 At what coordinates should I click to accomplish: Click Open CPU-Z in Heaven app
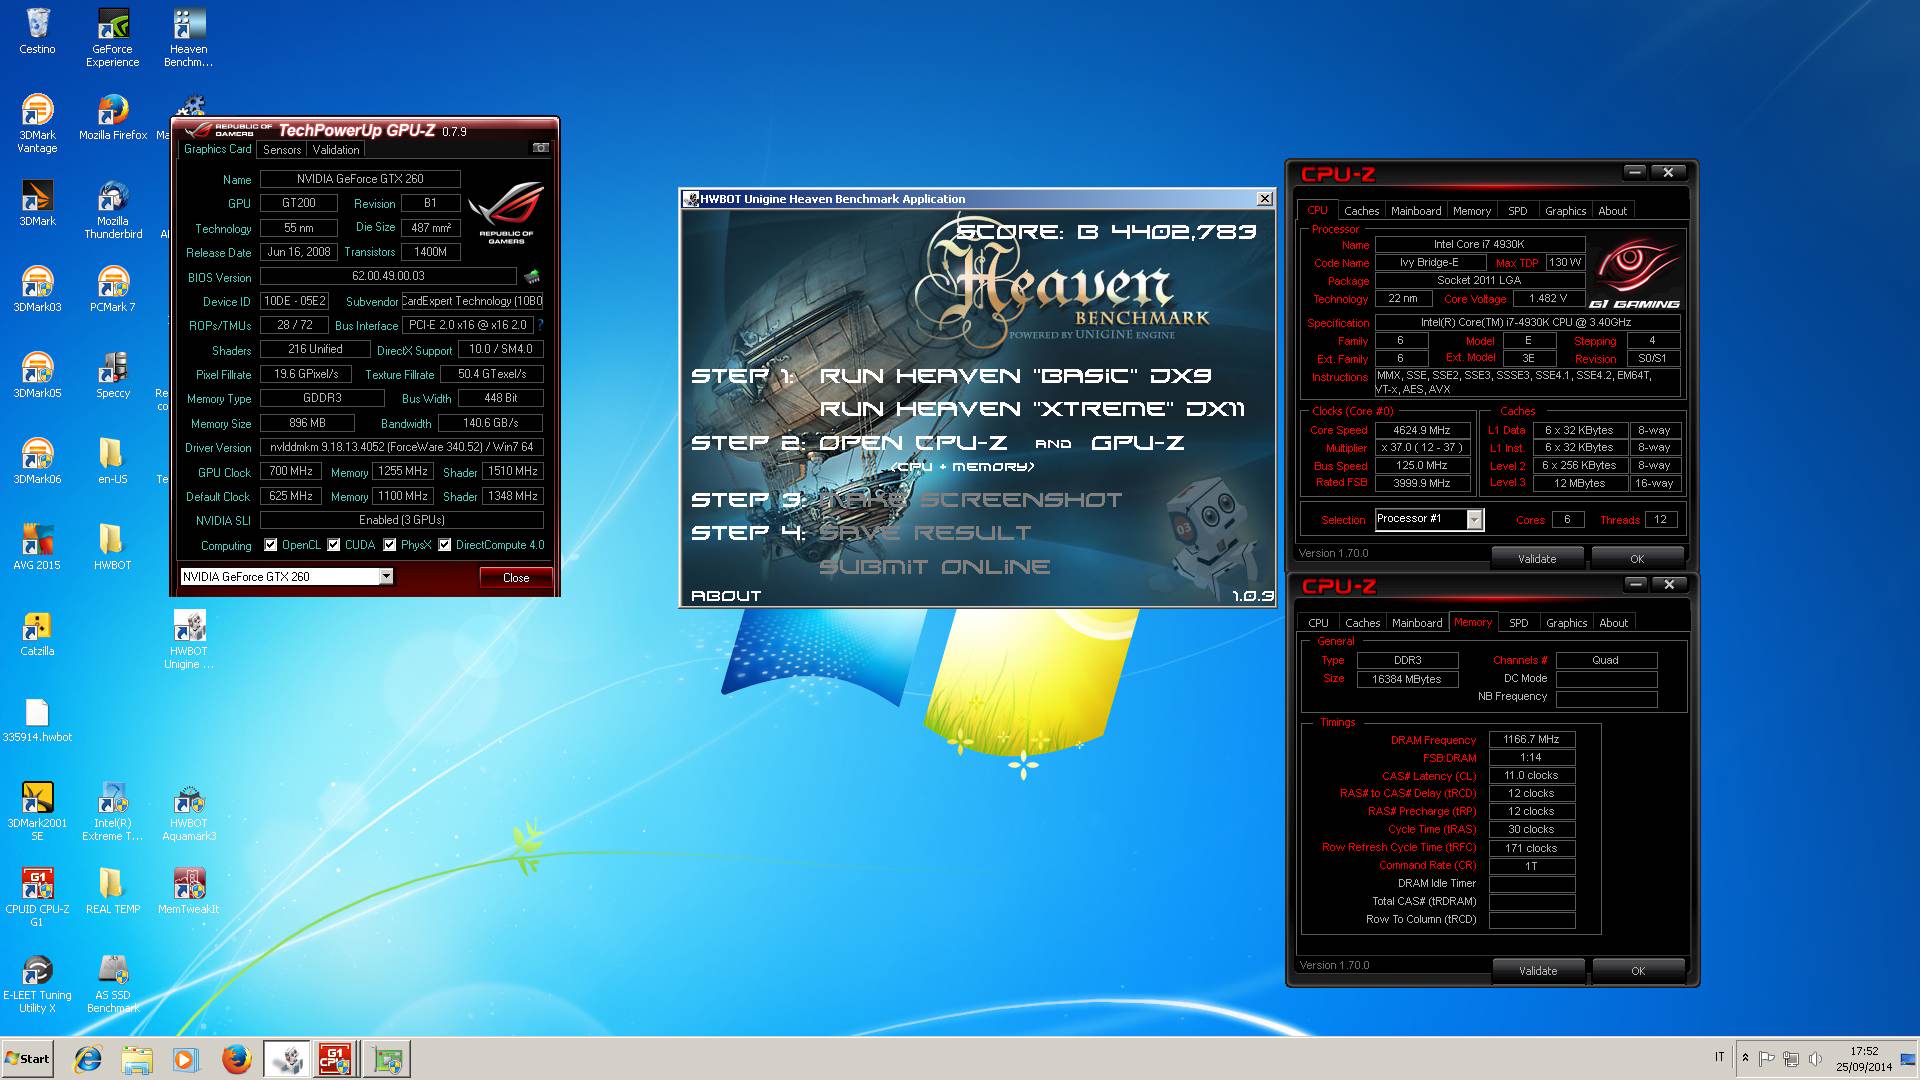[x=913, y=443]
